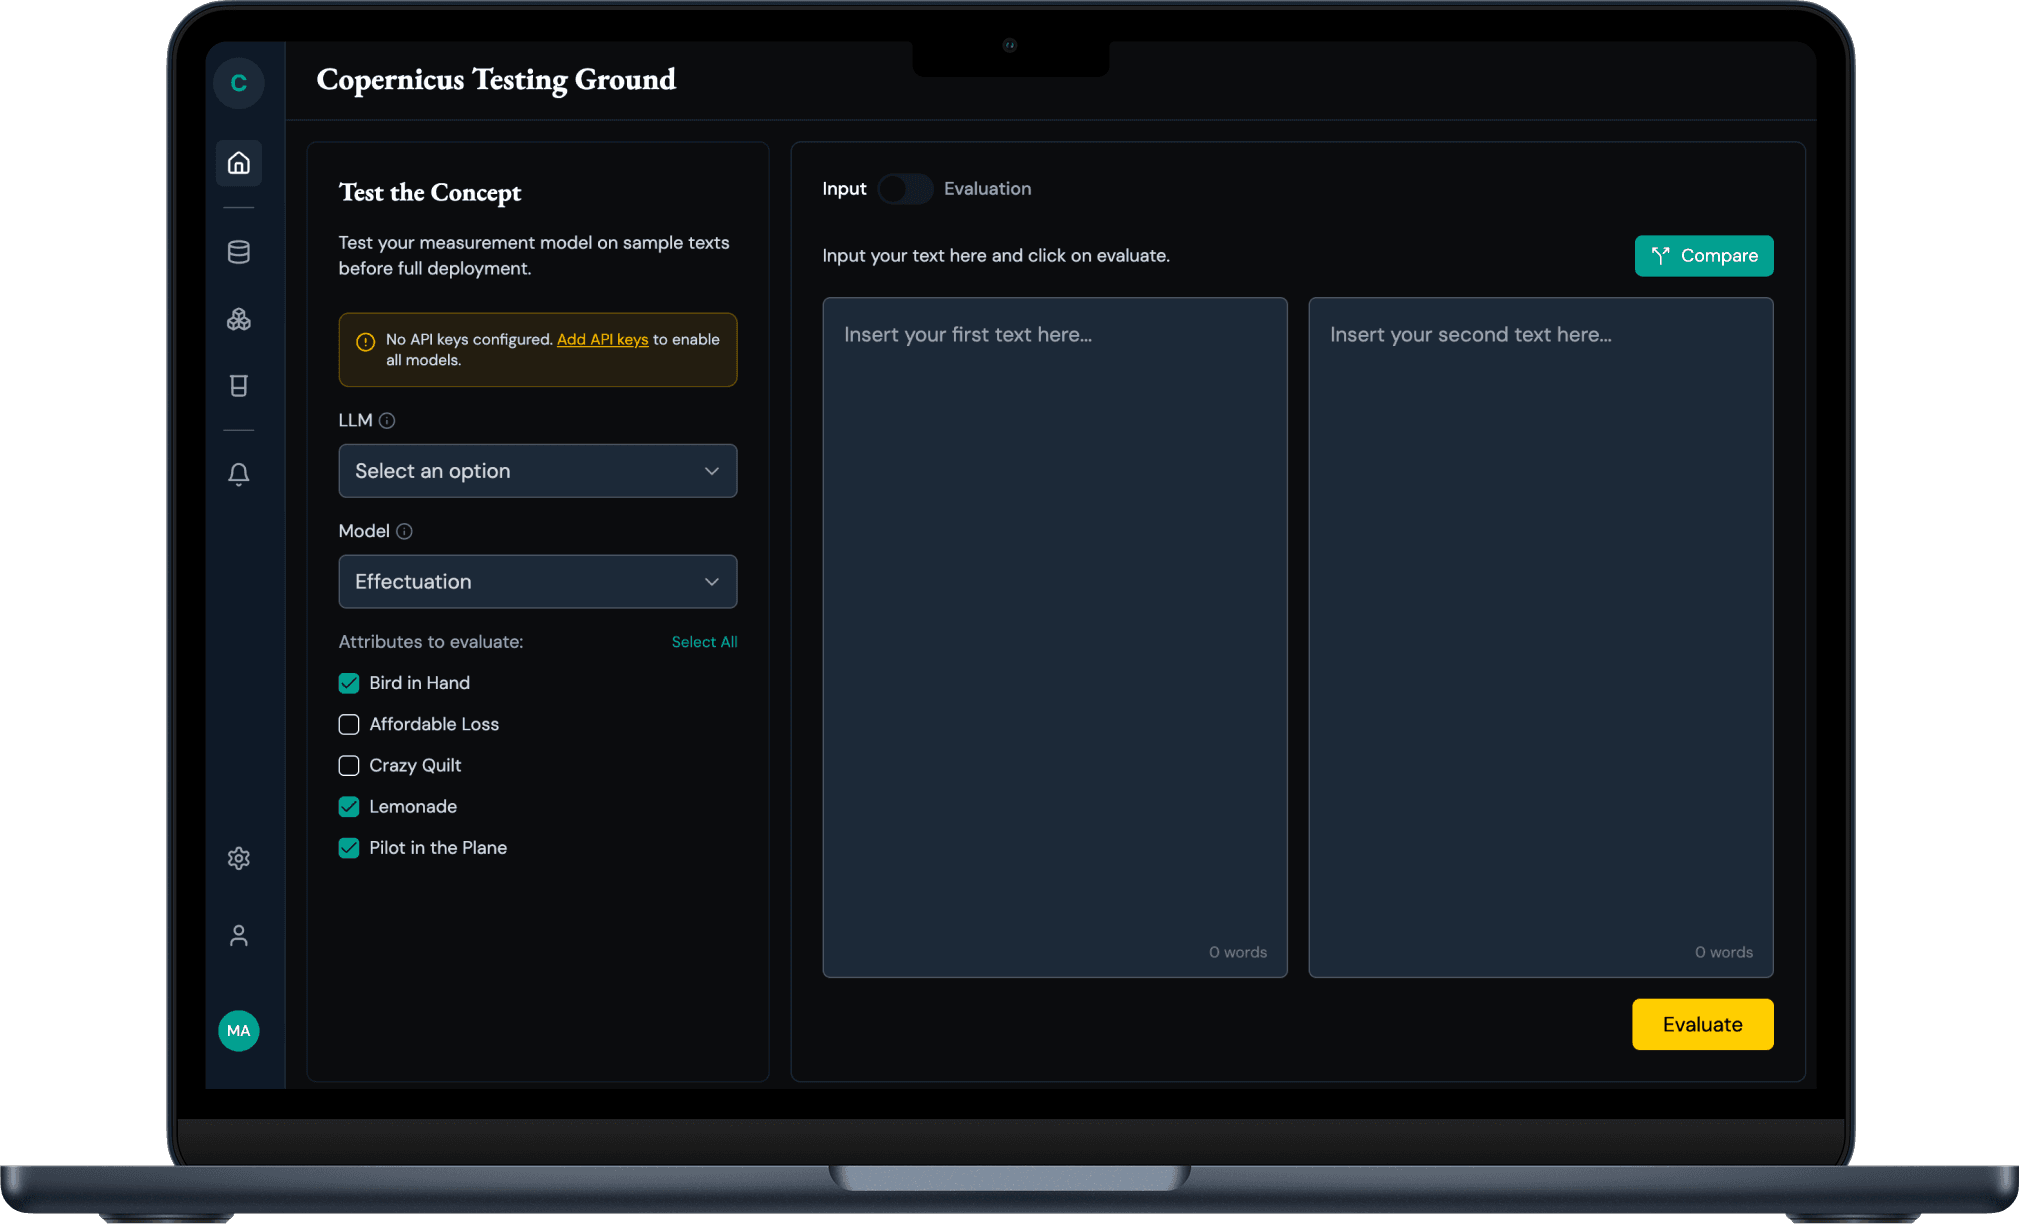Screen dimensions: 2020x1224
Task: Select the models cubes icon in sidebar
Action: point(238,319)
